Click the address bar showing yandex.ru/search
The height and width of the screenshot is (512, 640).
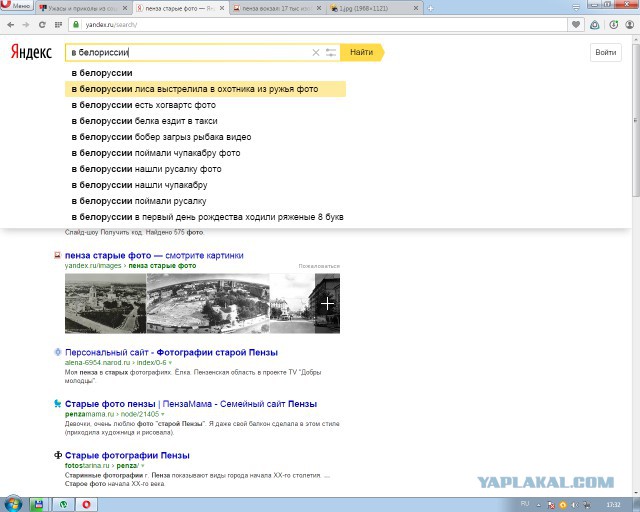pos(318,25)
